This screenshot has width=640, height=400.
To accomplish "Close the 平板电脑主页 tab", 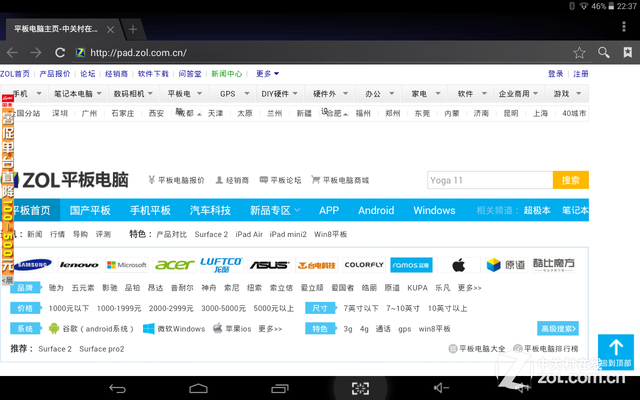I will coord(110,29).
